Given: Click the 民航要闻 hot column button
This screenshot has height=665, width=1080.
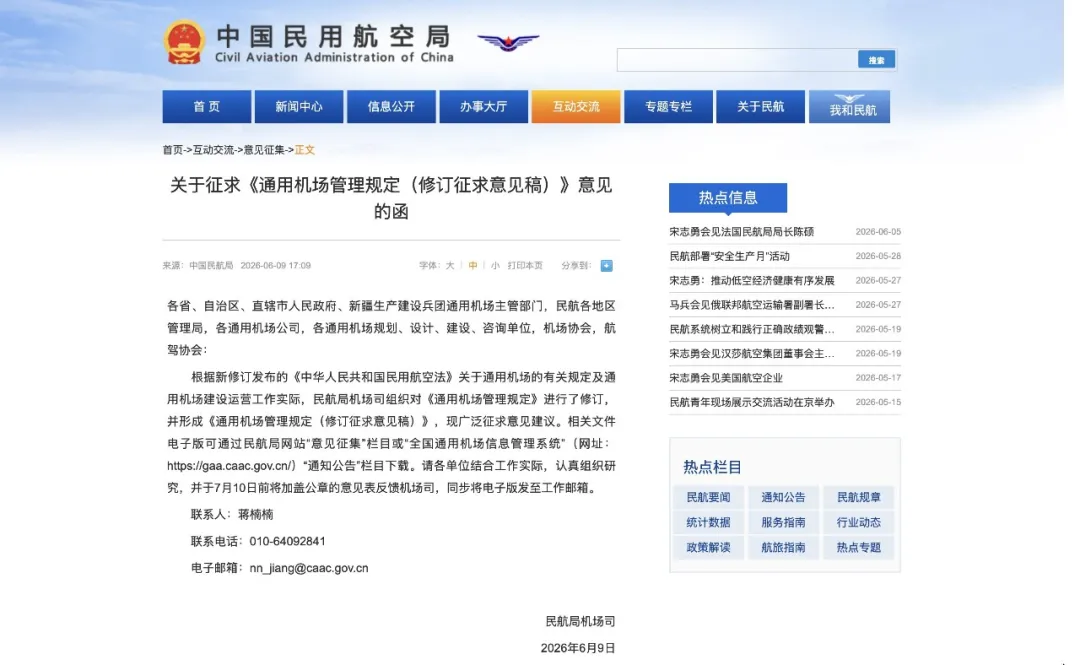Looking at the screenshot, I should [x=708, y=497].
